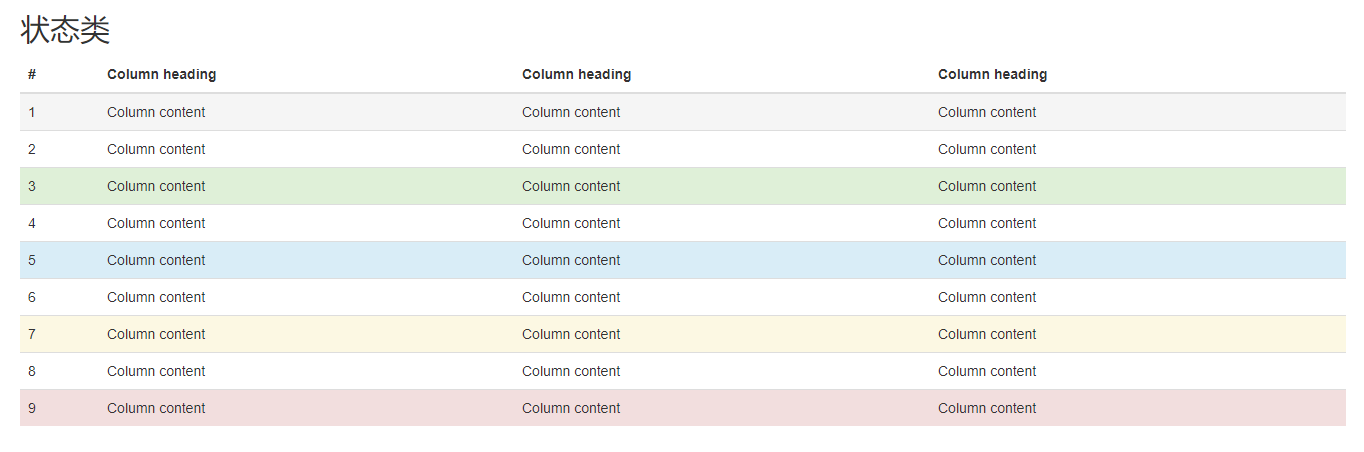
Task: Select the yellow-highlighted row 7 number
Action: pos(32,334)
